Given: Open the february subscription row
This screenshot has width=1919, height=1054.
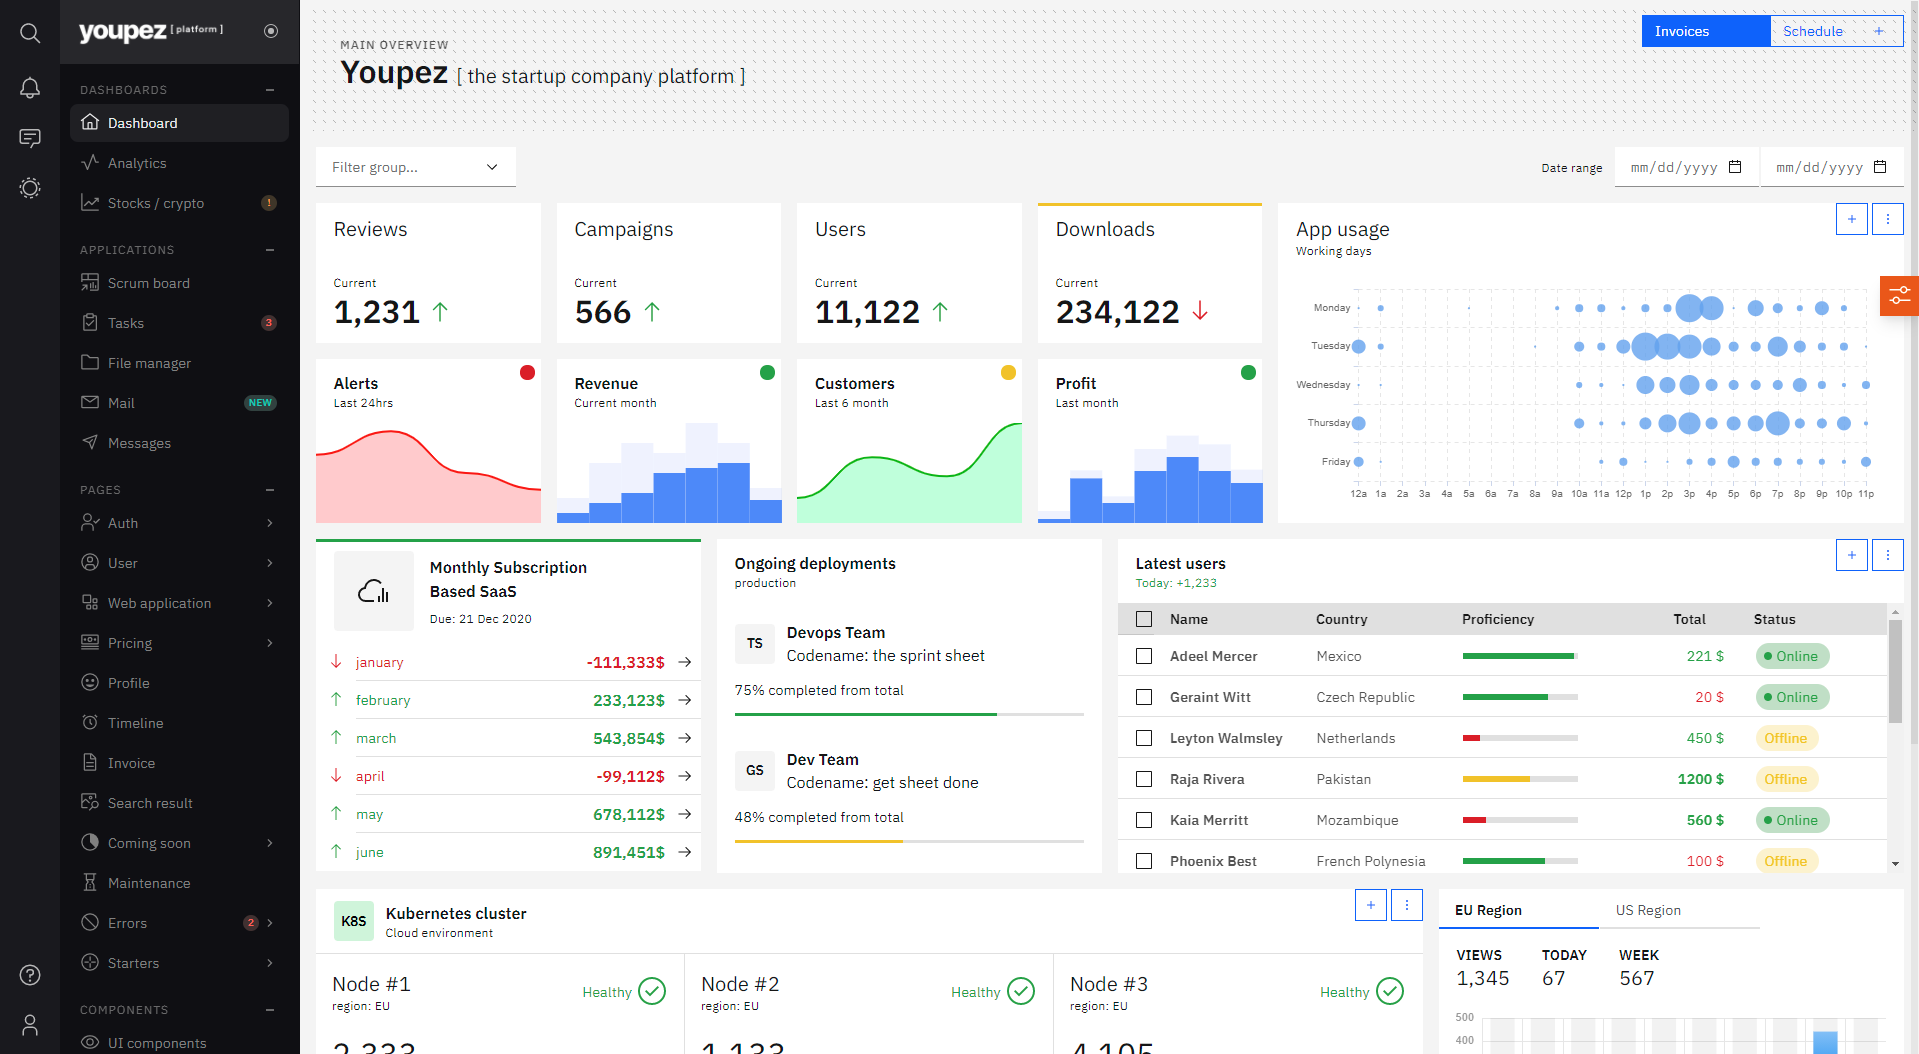Looking at the screenshot, I should [x=510, y=700].
